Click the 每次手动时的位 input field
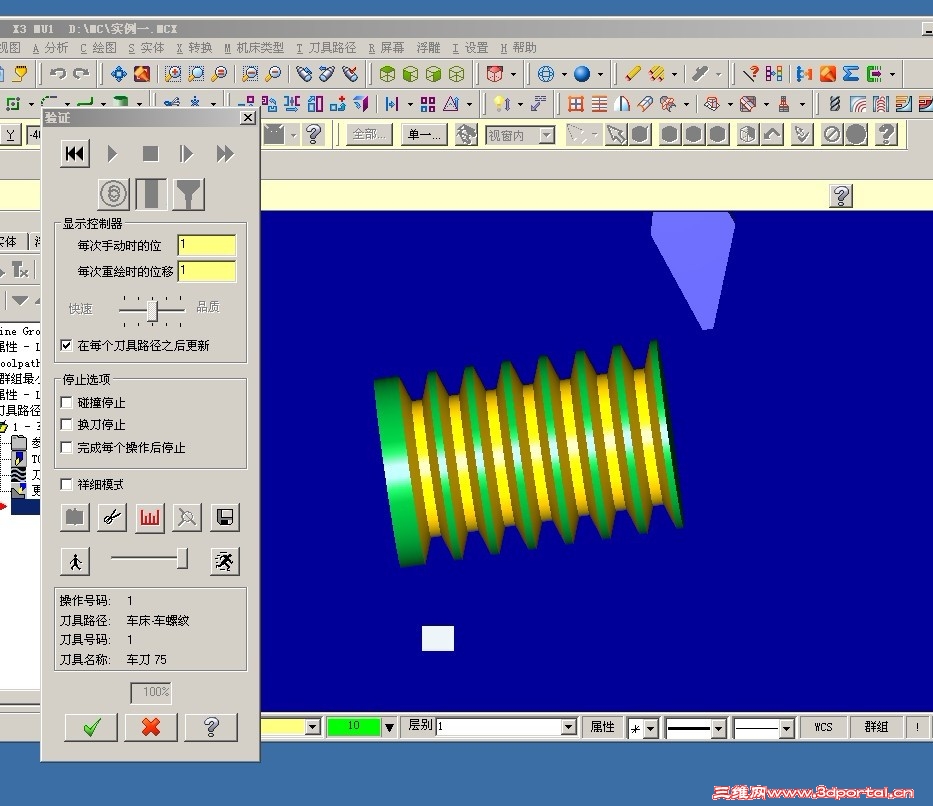 [206, 245]
